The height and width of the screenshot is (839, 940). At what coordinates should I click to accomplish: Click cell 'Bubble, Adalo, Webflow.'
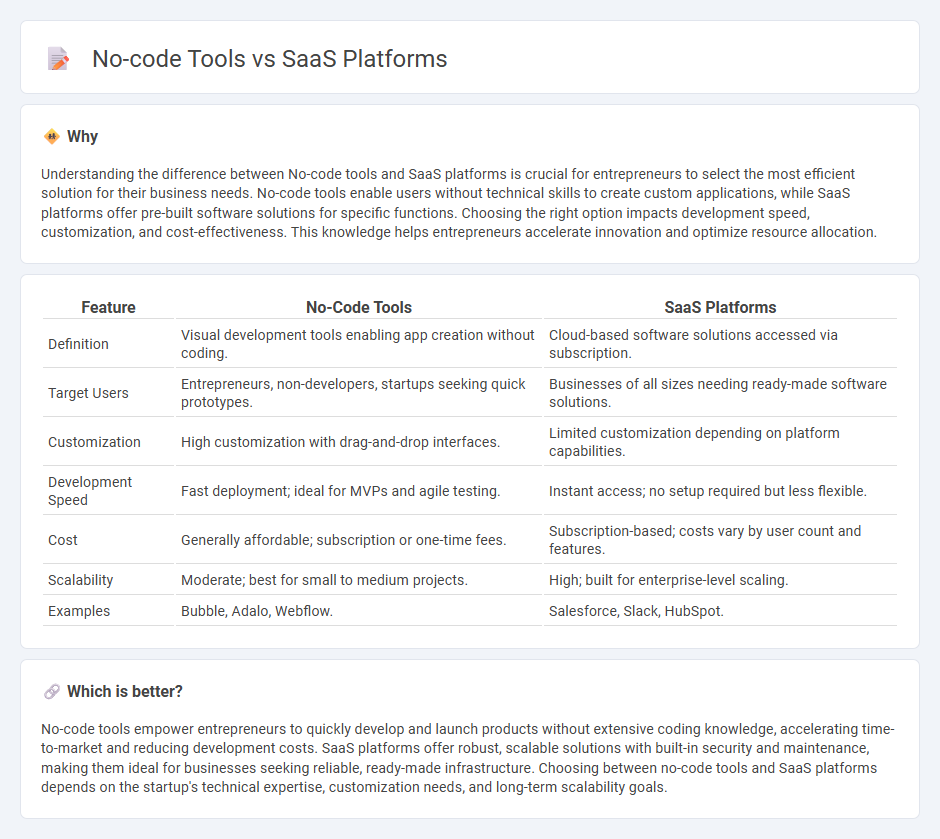tap(358, 611)
